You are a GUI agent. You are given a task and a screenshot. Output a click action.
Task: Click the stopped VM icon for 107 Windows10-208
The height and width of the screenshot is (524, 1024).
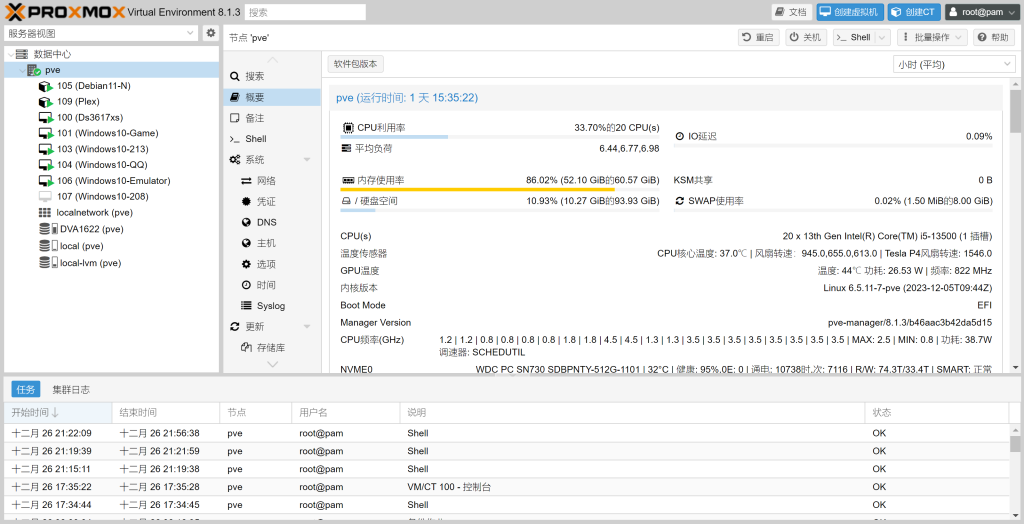[45, 197]
